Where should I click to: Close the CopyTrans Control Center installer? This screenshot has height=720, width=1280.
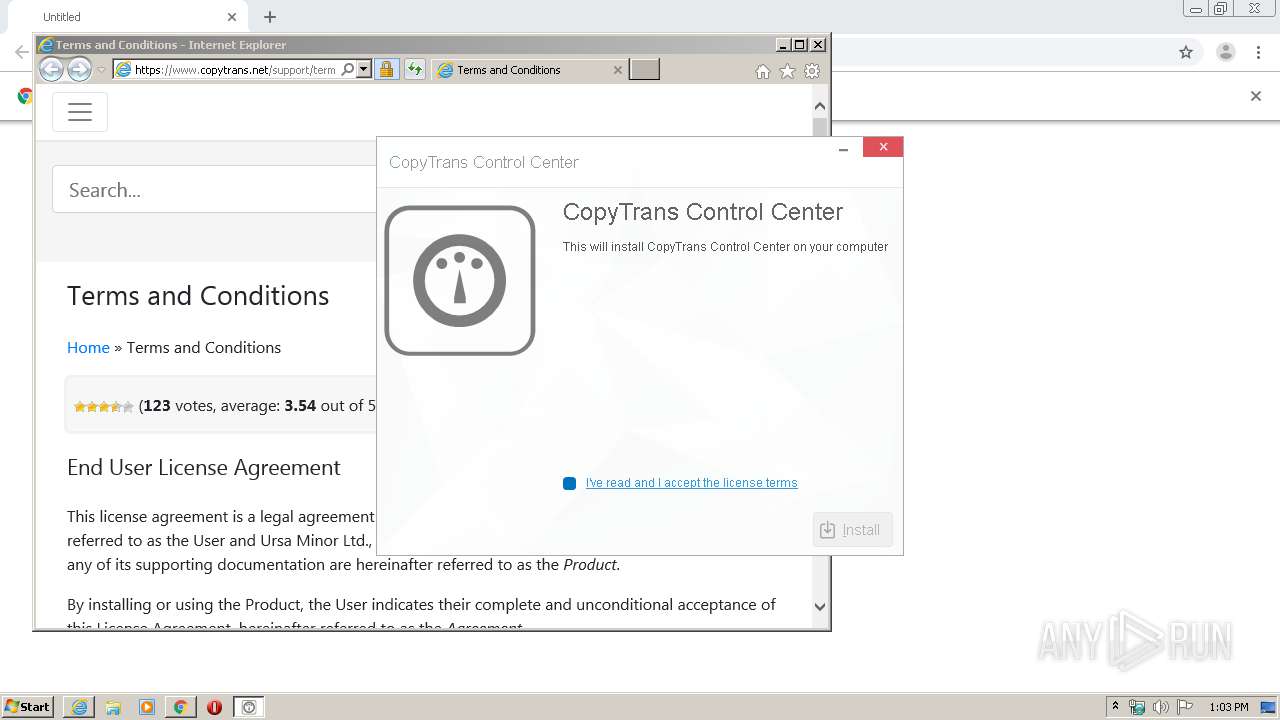coord(883,147)
